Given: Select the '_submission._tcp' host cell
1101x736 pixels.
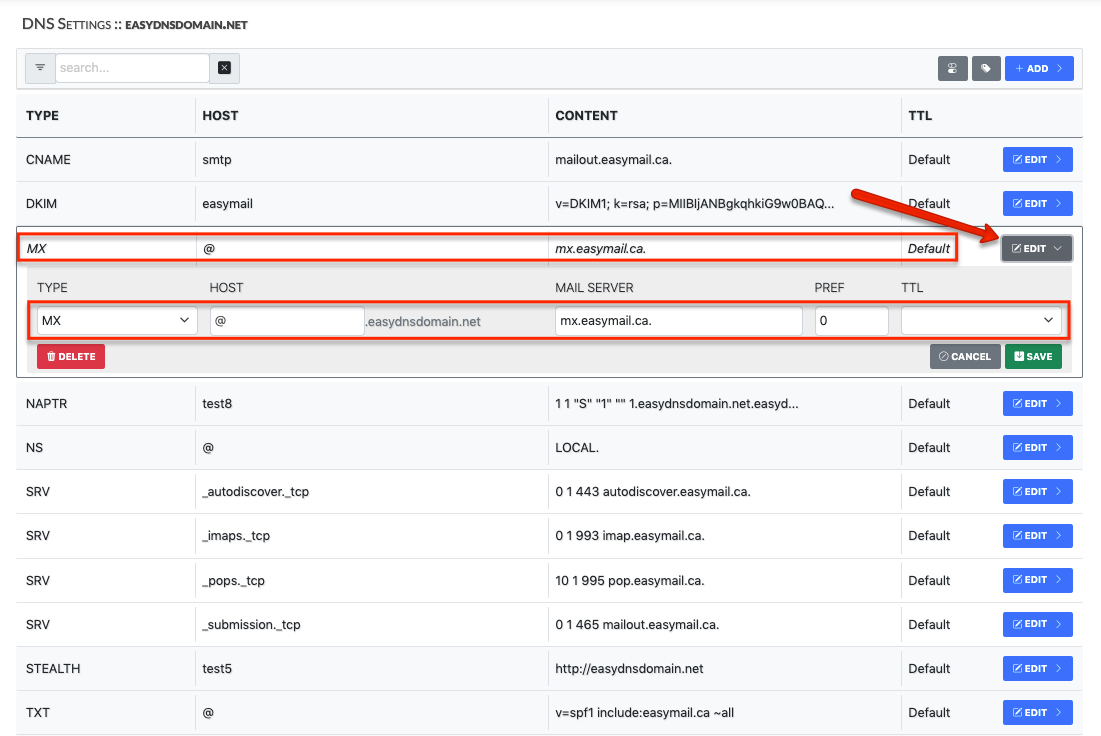Looking at the screenshot, I should (251, 624).
